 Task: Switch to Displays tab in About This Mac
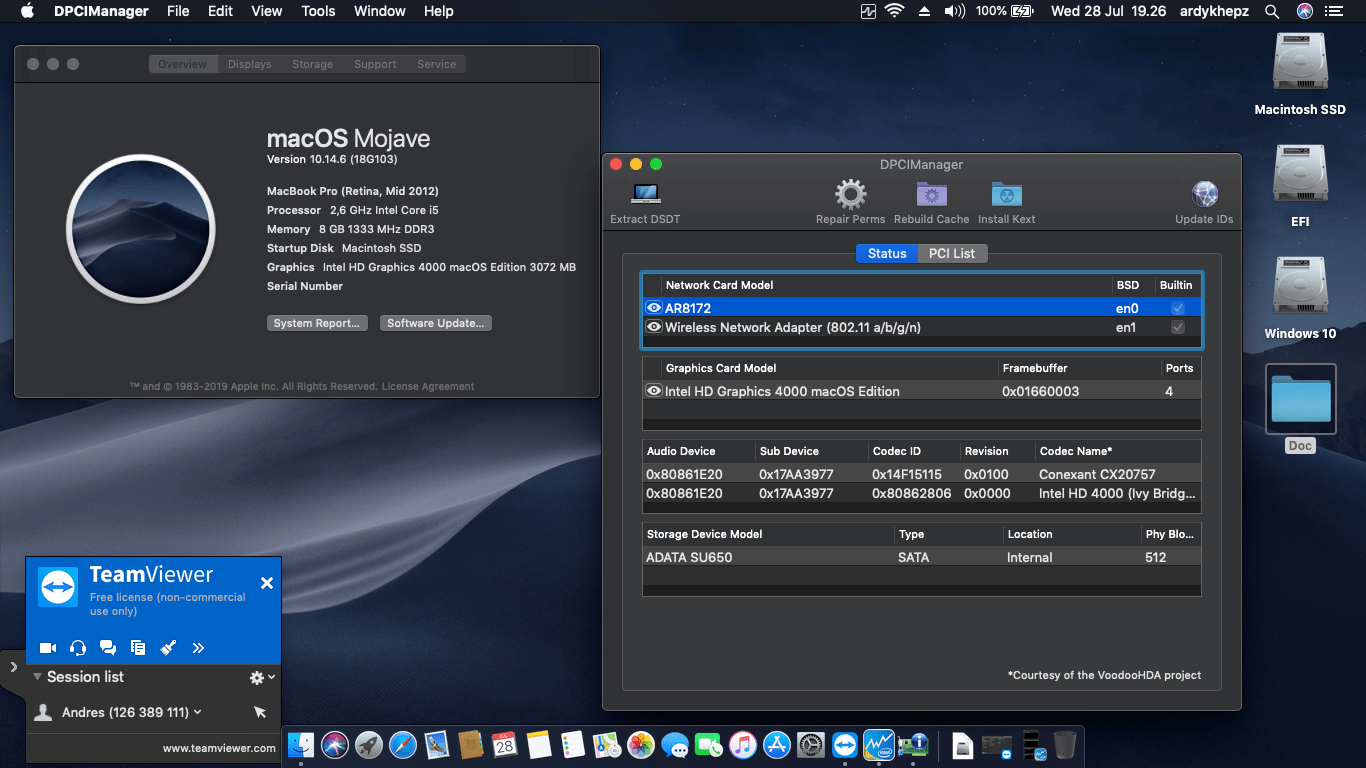click(x=249, y=64)
